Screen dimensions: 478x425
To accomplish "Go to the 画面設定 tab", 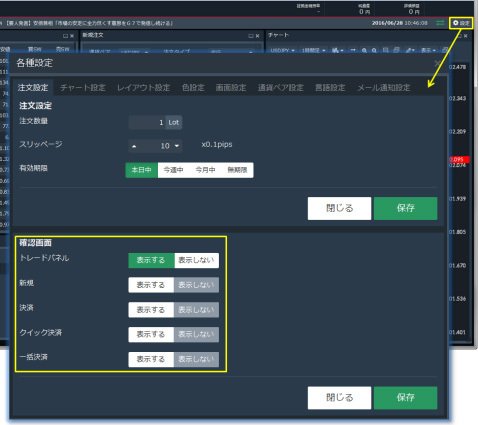I will pyautogui.click(x=231, y=88).
